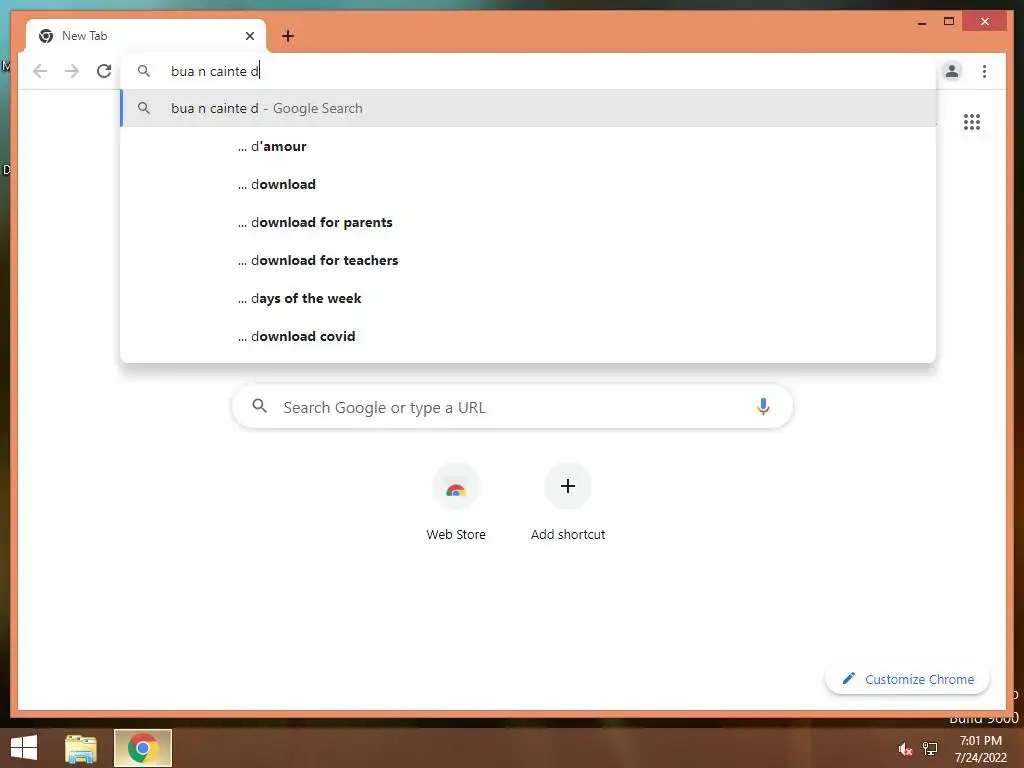Go forward using the forward arrow
The height and width of the screenshot is (768, 1024).
click(x=72, y=71)
